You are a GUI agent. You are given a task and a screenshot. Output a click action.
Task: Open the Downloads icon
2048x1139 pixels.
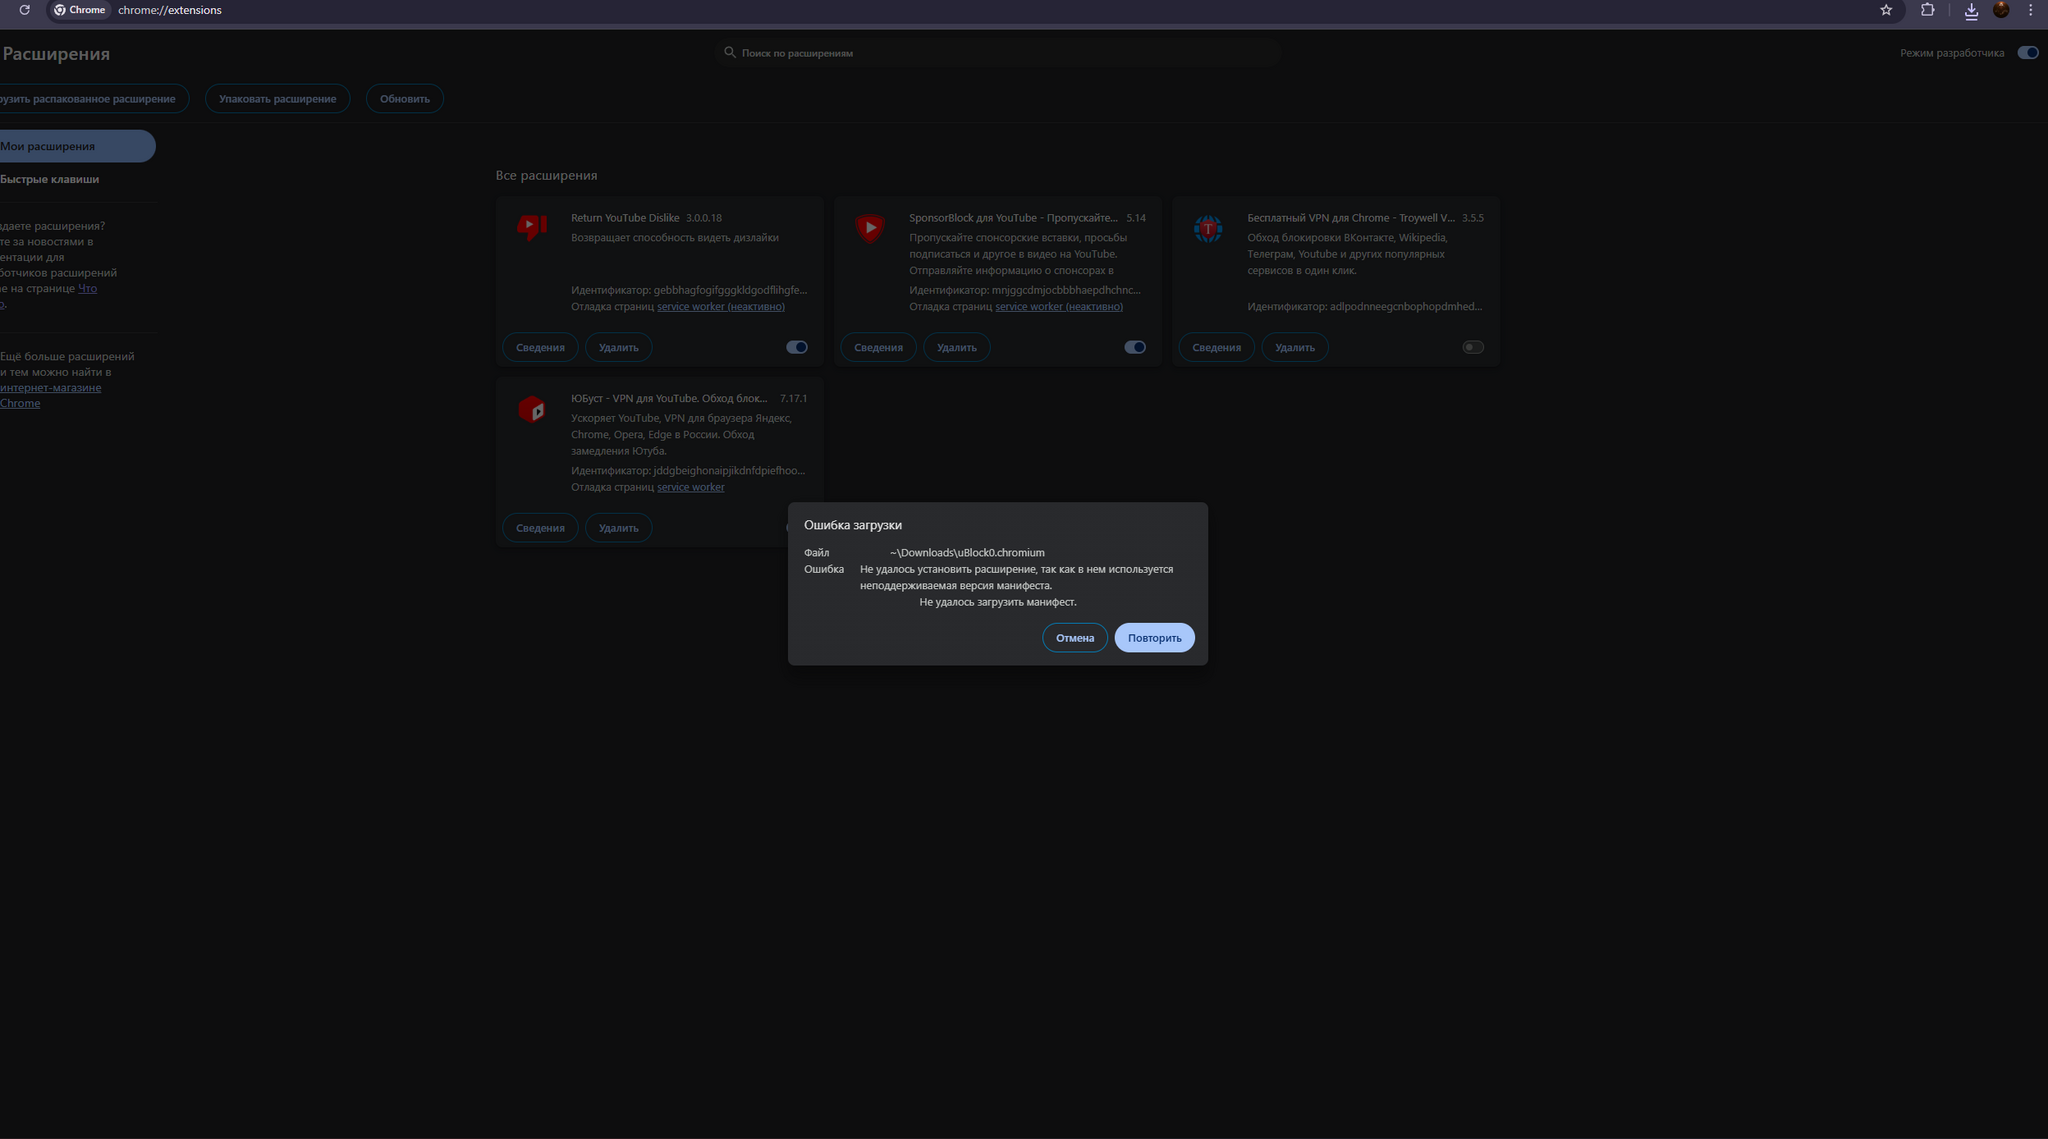(x=1971, y=10)
